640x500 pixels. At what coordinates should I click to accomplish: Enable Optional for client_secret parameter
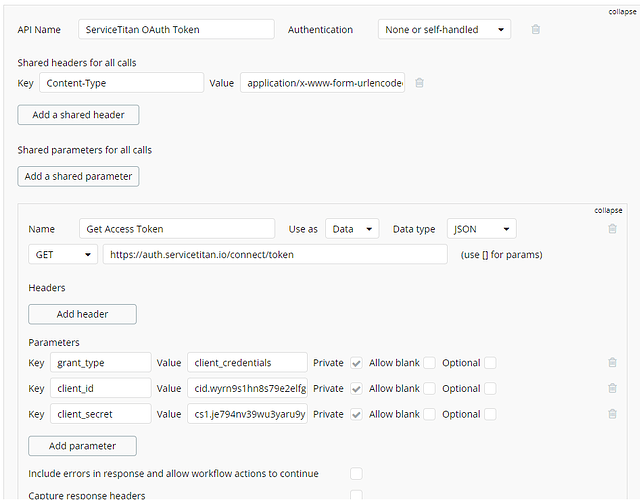tap(490, 414)
